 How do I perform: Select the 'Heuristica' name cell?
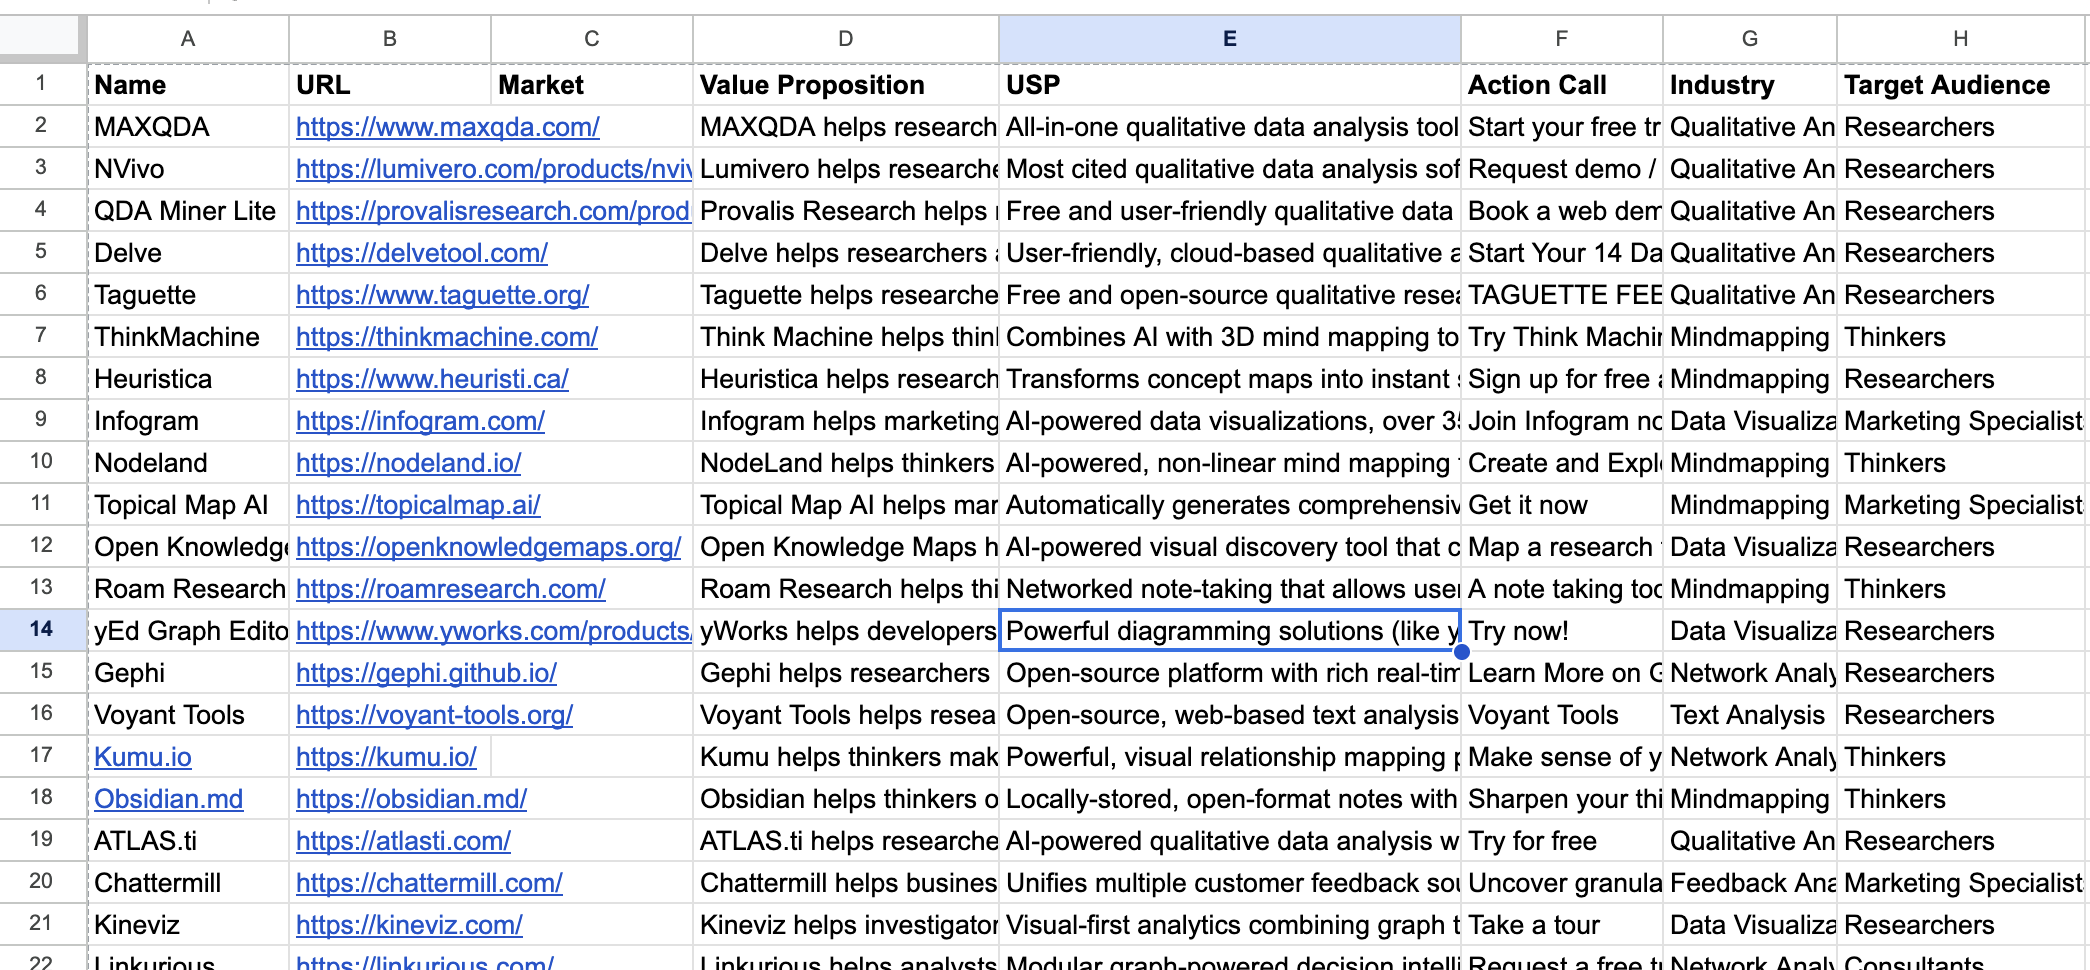188,379
